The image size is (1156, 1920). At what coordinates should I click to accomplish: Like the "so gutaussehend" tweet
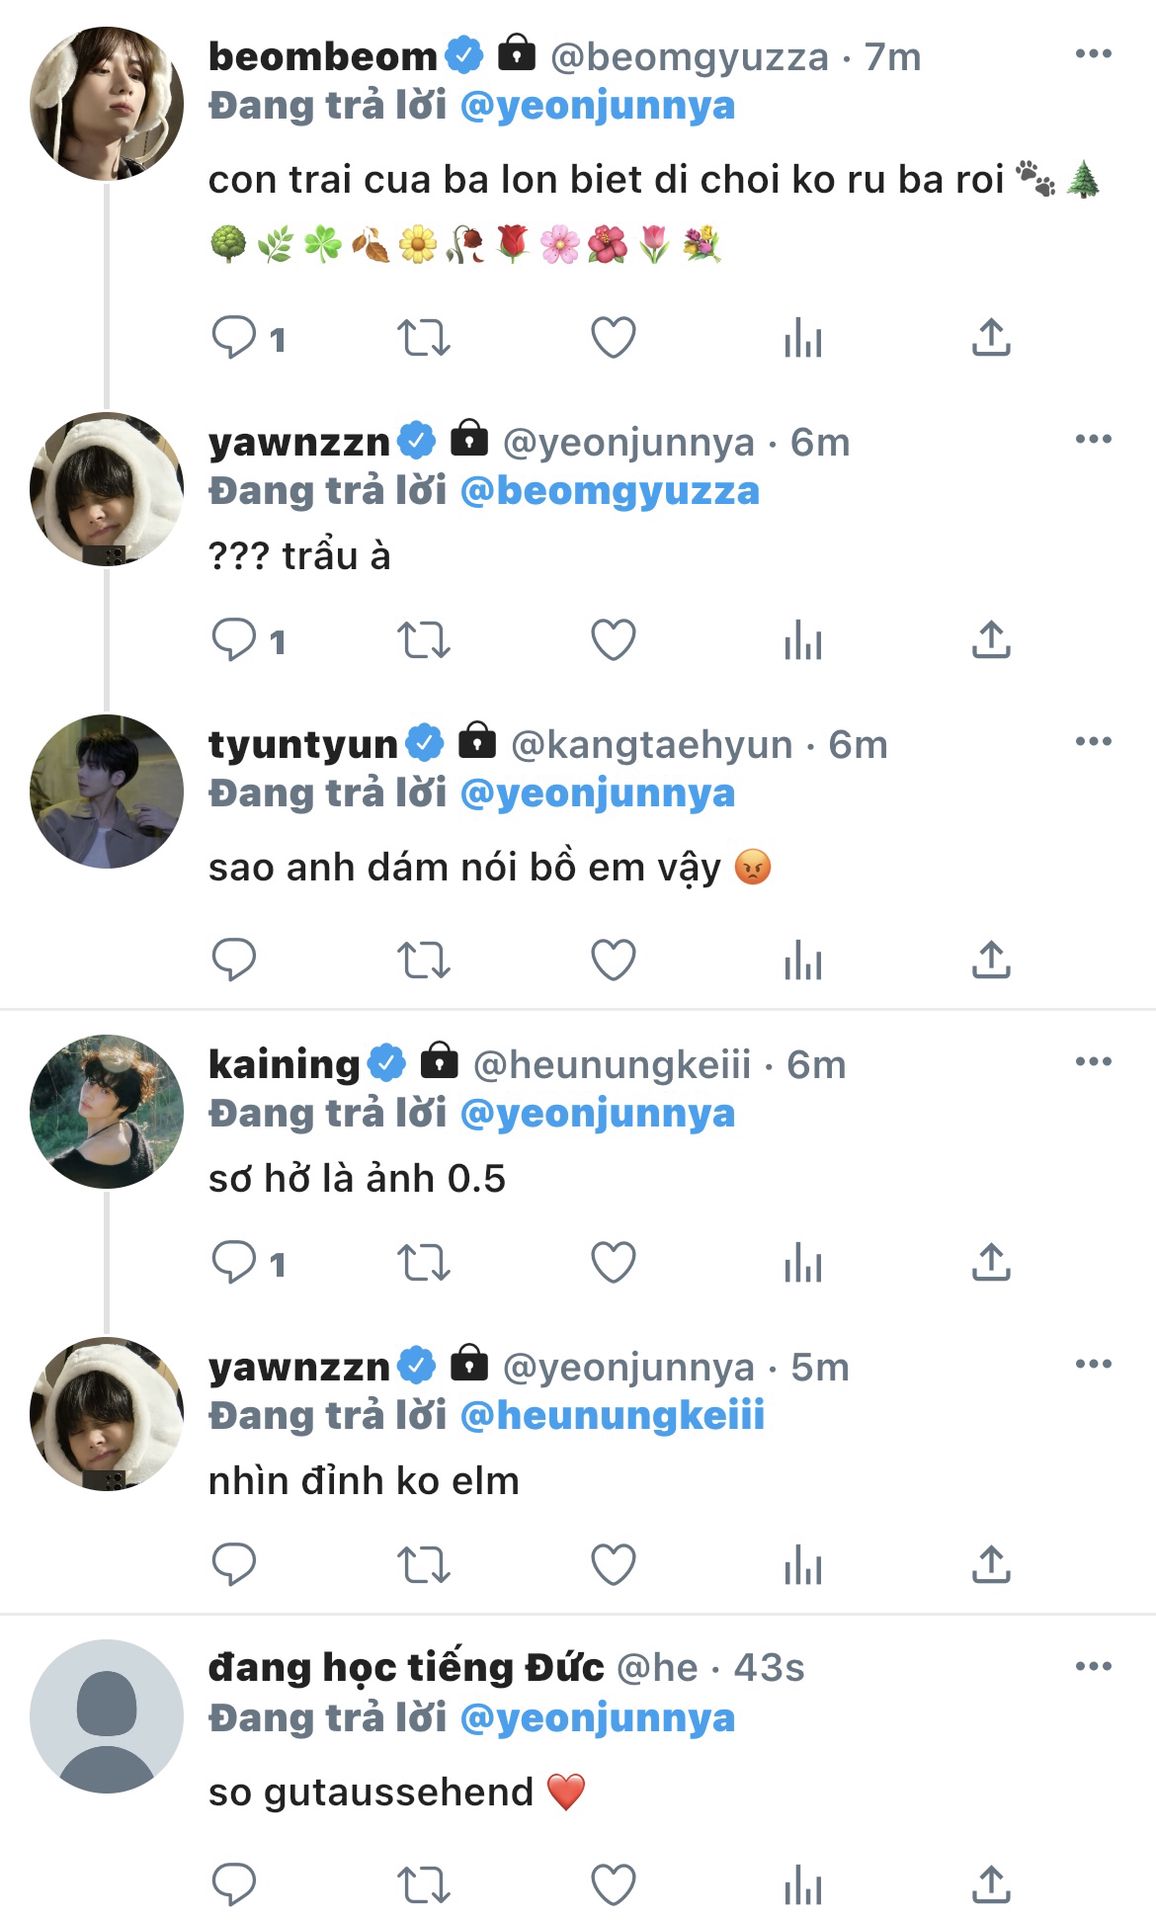pyautogui.click(x=613, y=1884)
